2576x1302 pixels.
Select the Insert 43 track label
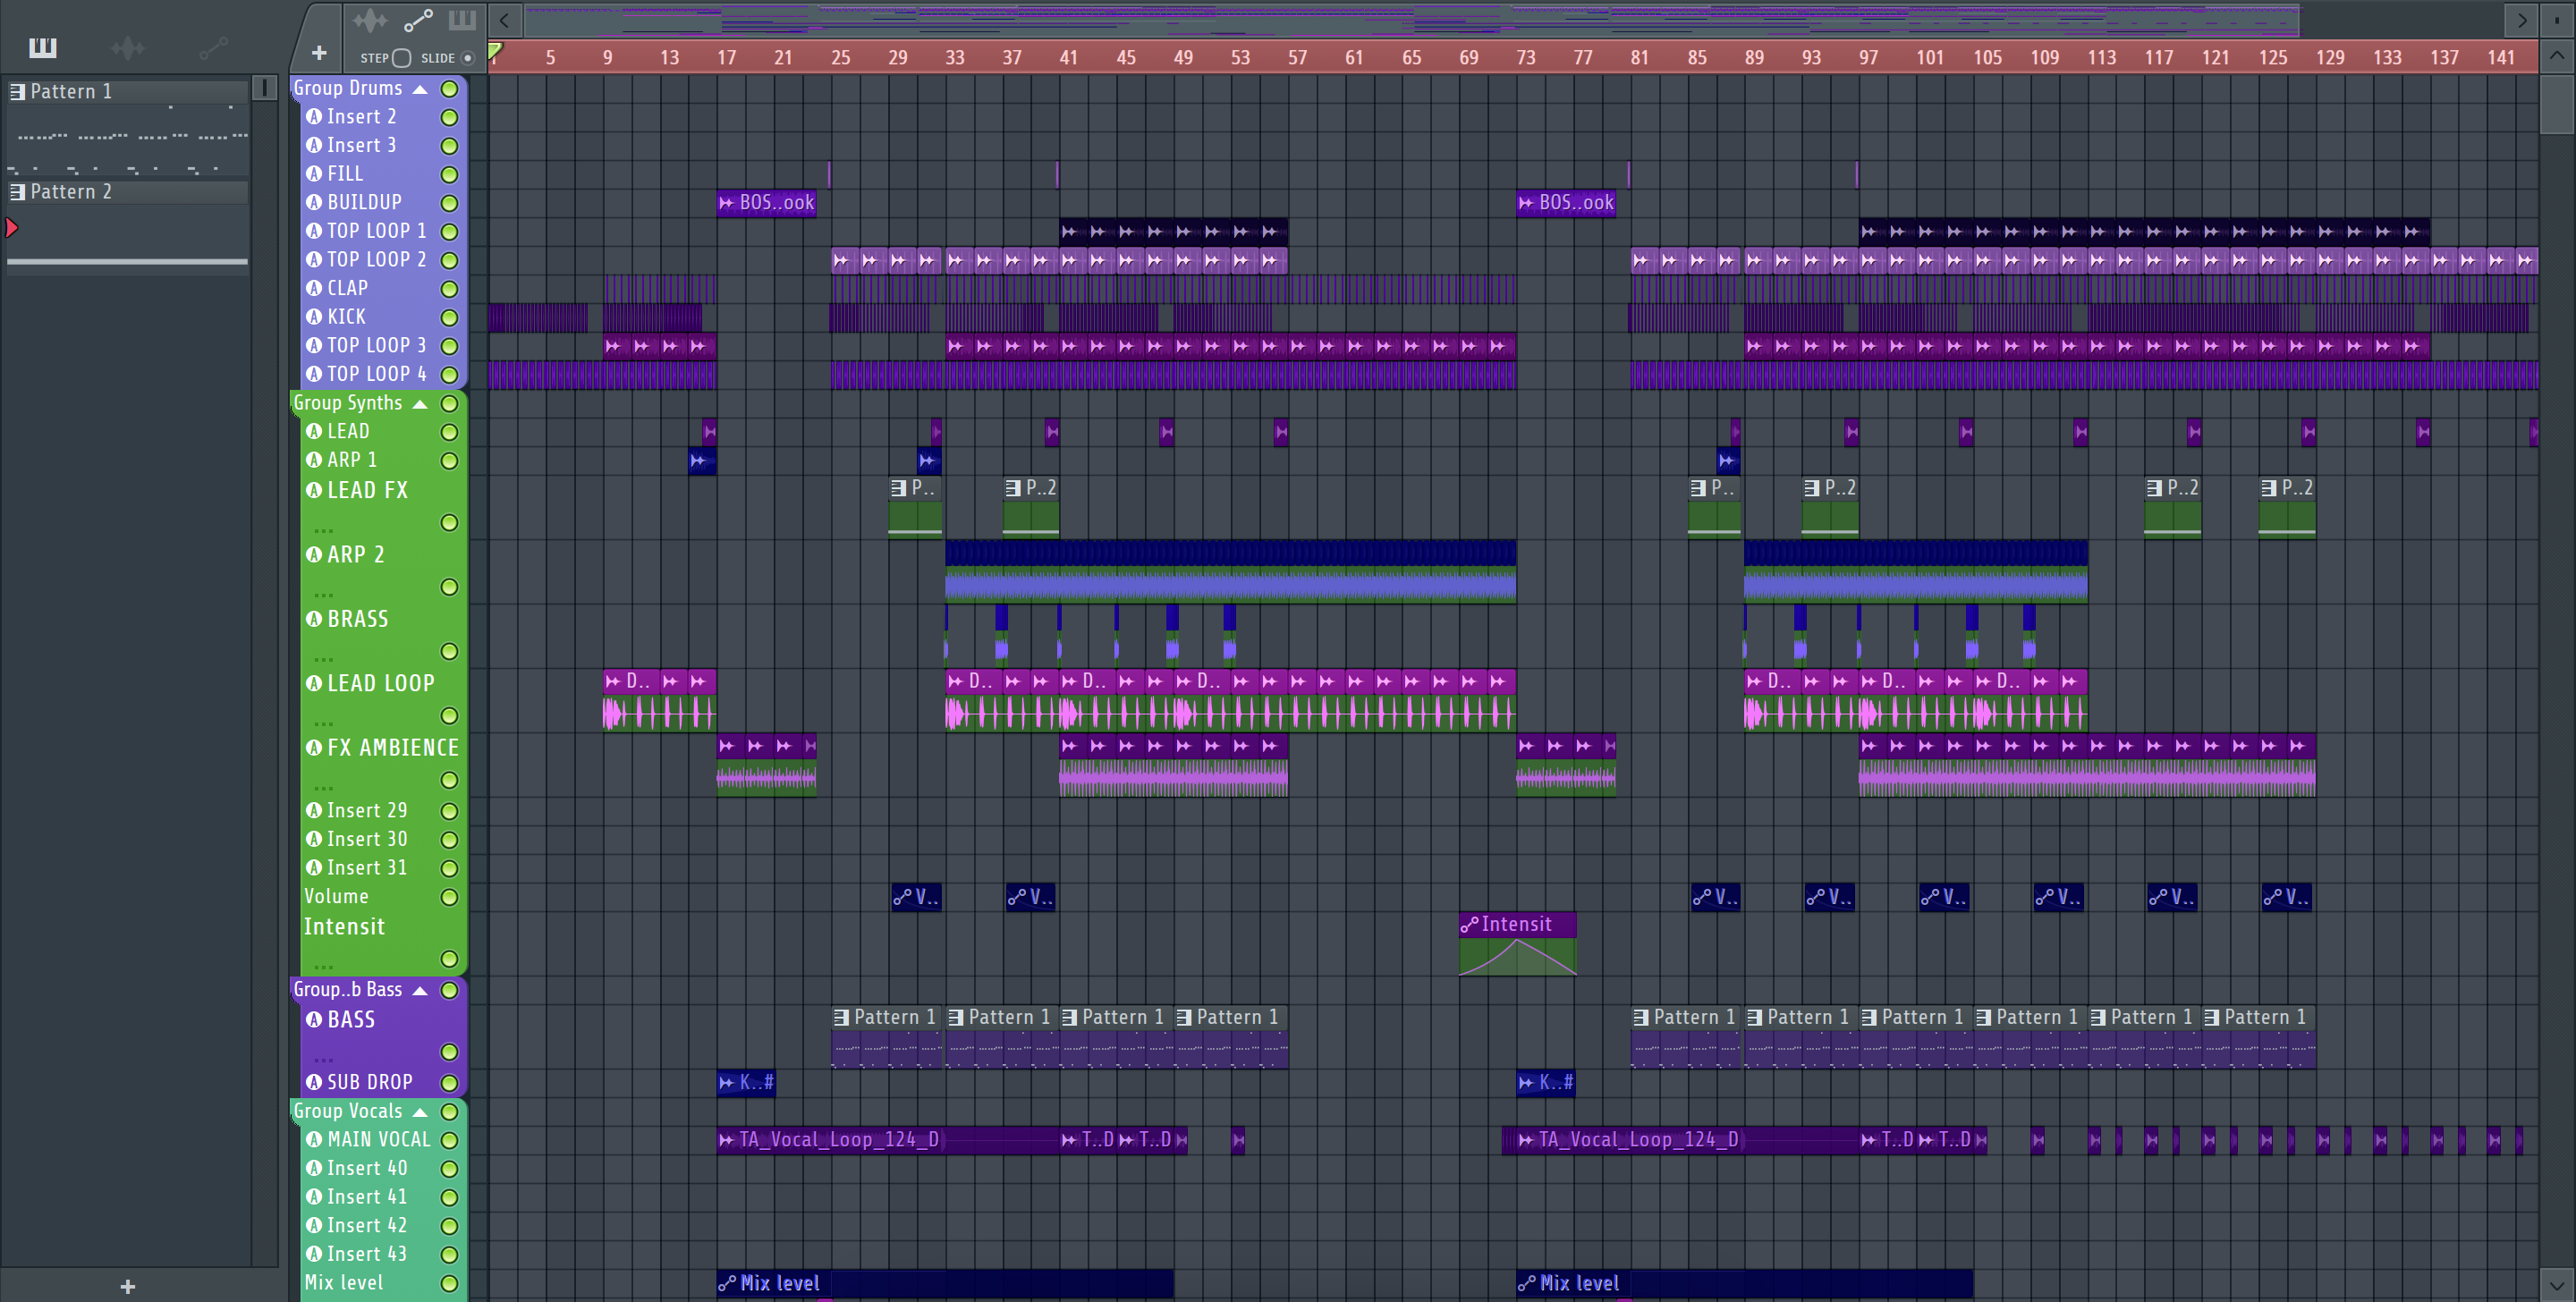pos(367,1254)
